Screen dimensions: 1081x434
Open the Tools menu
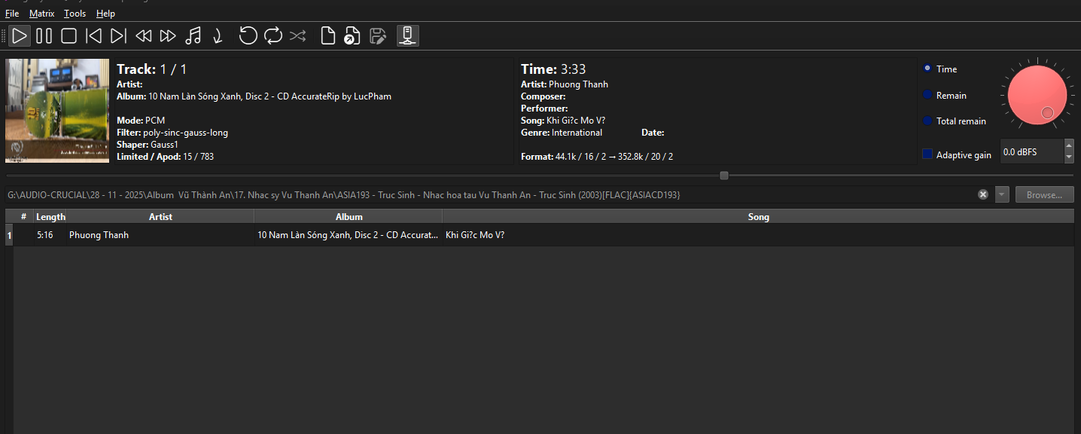(75, 13)
